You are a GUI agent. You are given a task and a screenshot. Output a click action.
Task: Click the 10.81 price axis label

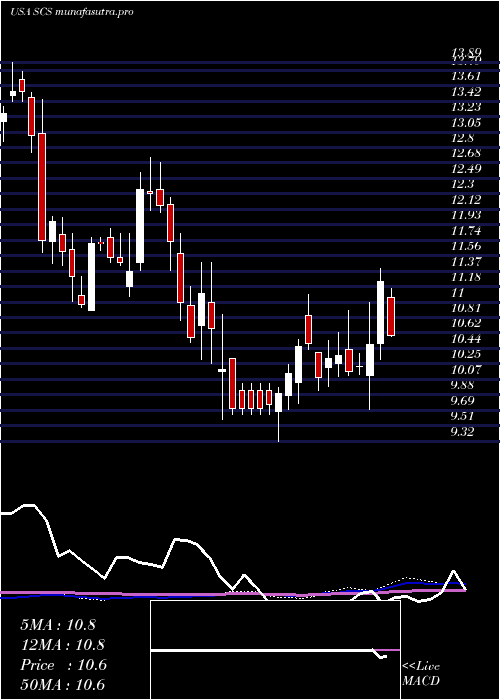[467, 308]
